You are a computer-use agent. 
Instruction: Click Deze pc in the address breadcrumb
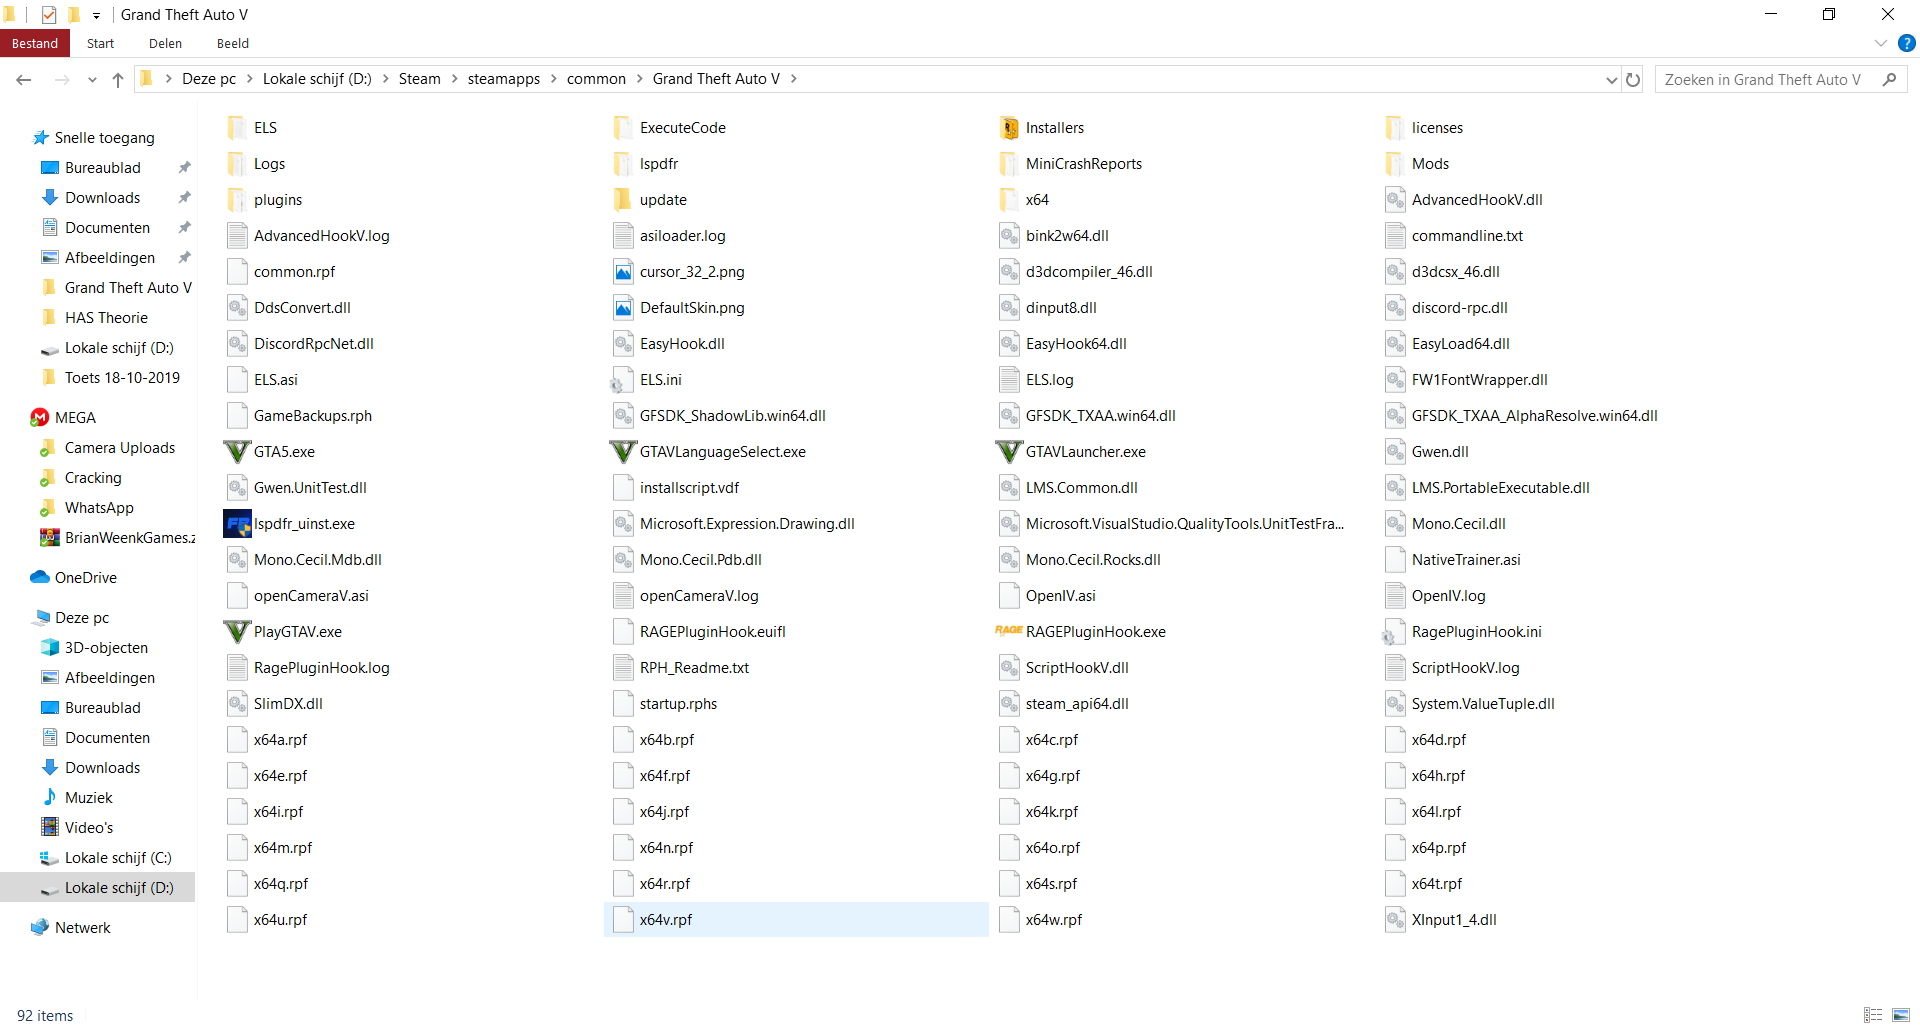point(209,79)
